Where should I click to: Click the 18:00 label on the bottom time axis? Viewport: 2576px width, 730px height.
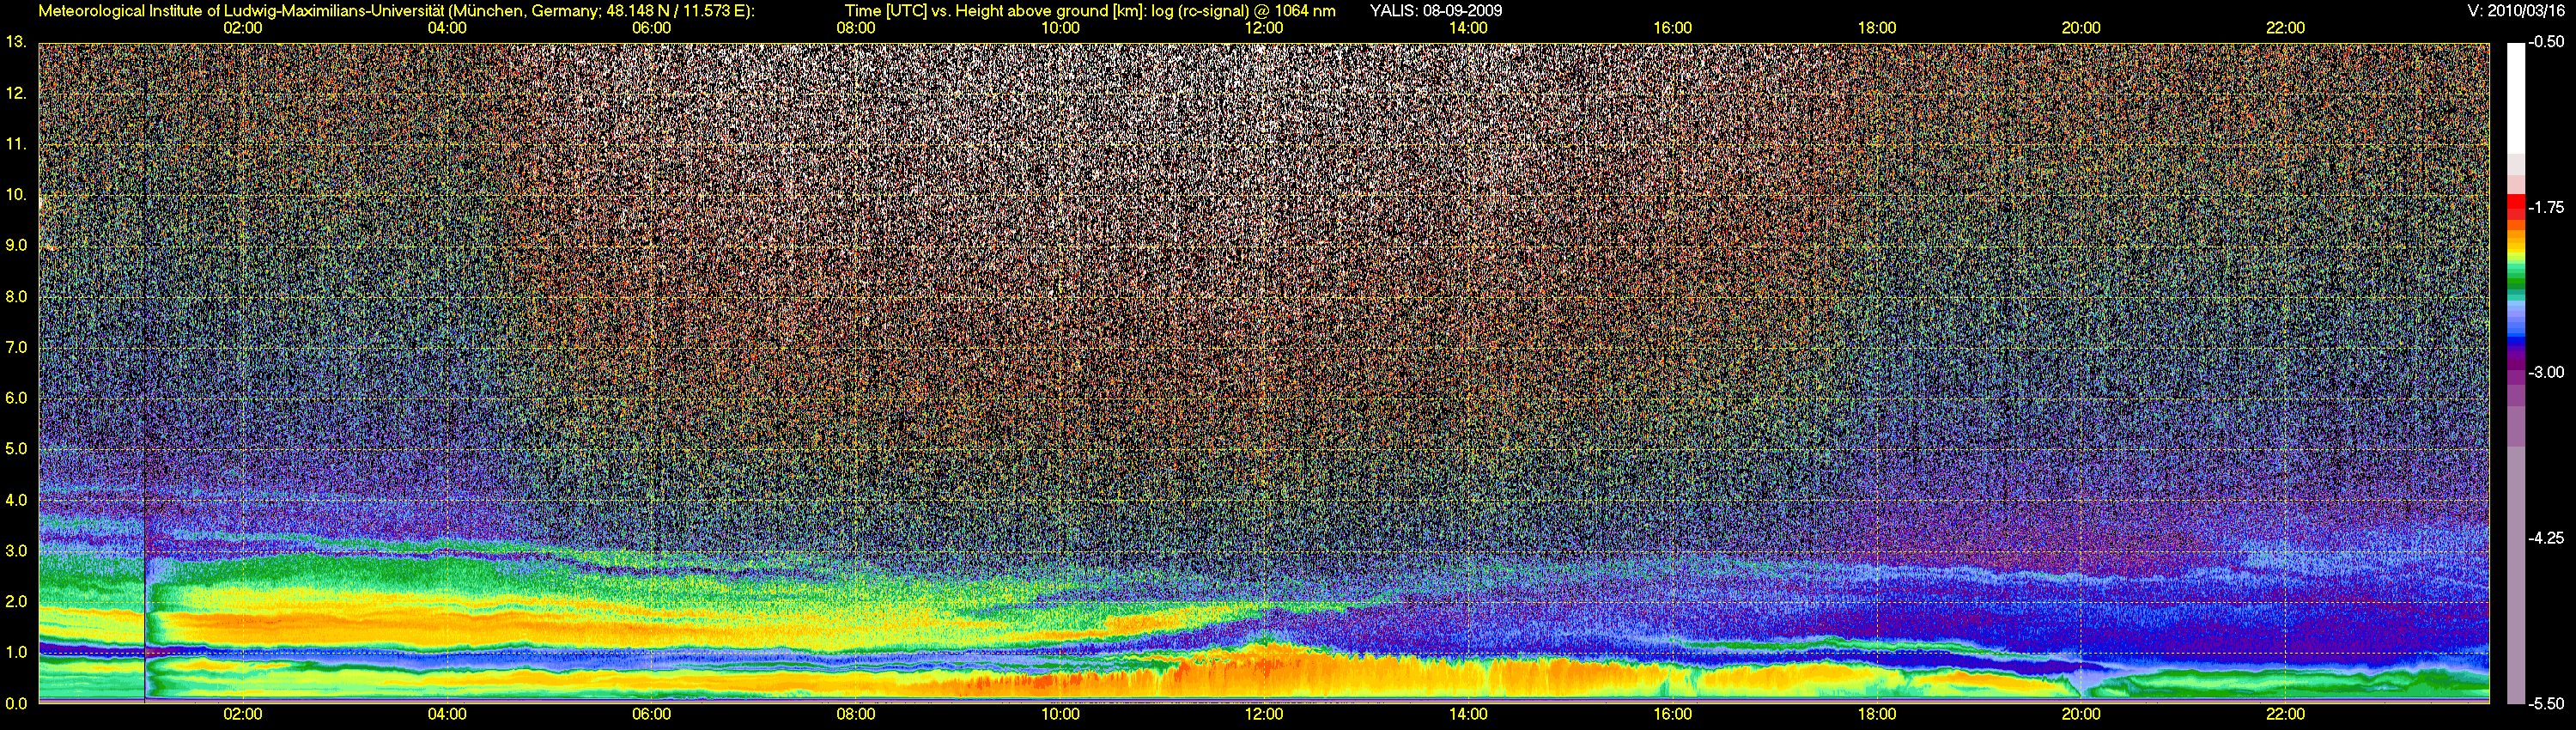click(1877, 714)
